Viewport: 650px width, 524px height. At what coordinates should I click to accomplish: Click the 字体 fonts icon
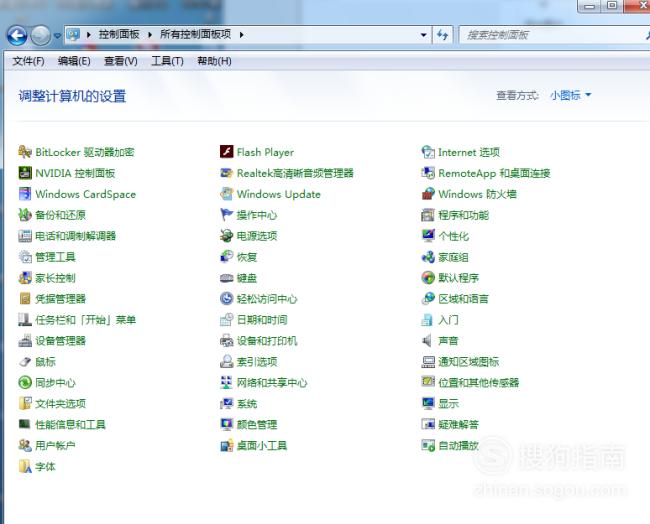point(25,466)
